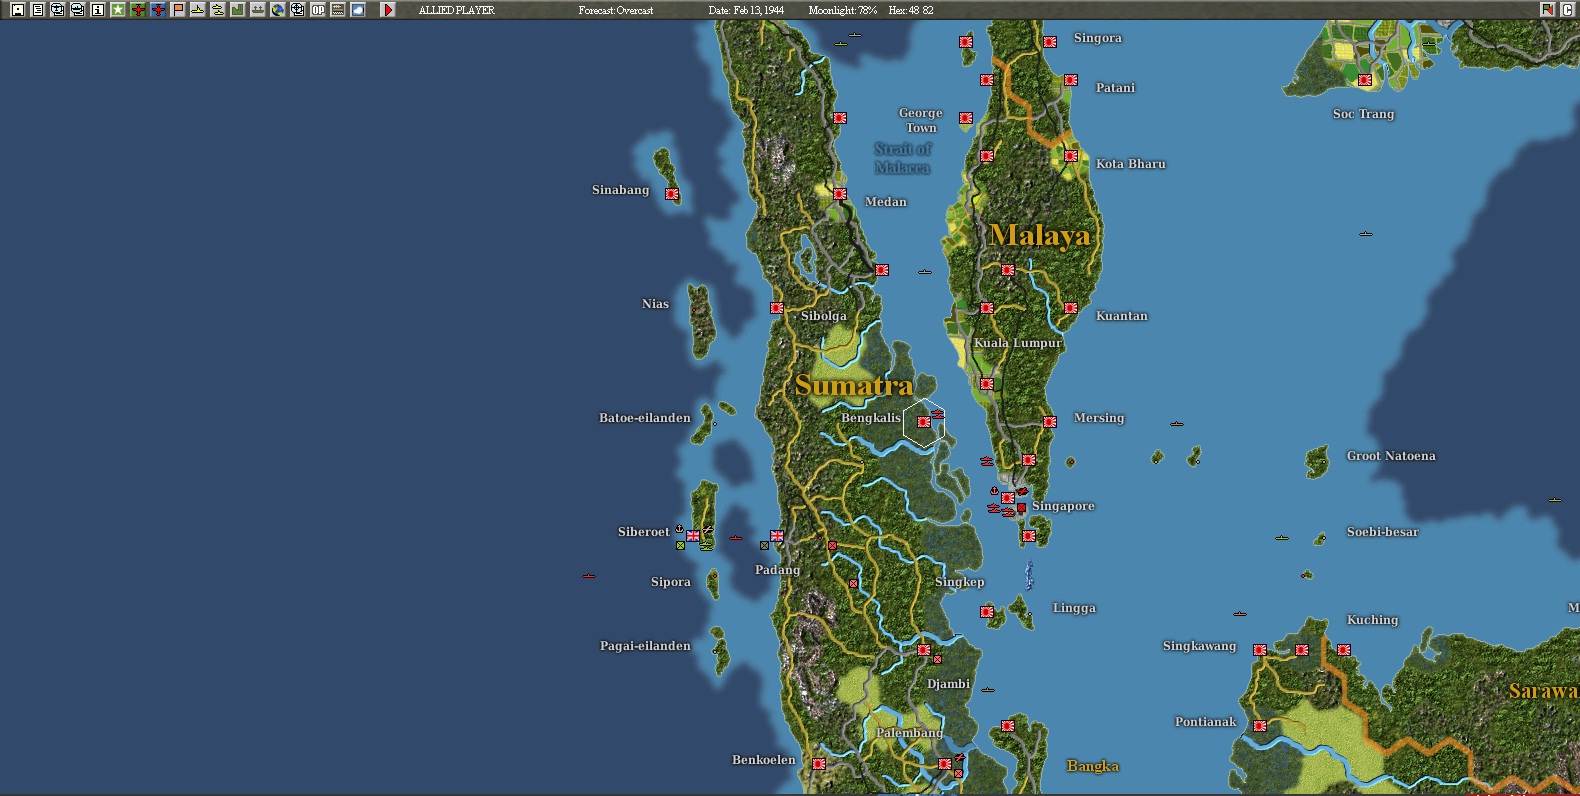The image size is (1580, 796).
Task: Click the crosshair target toolbar icon
Action: click(x=297, y=10)
